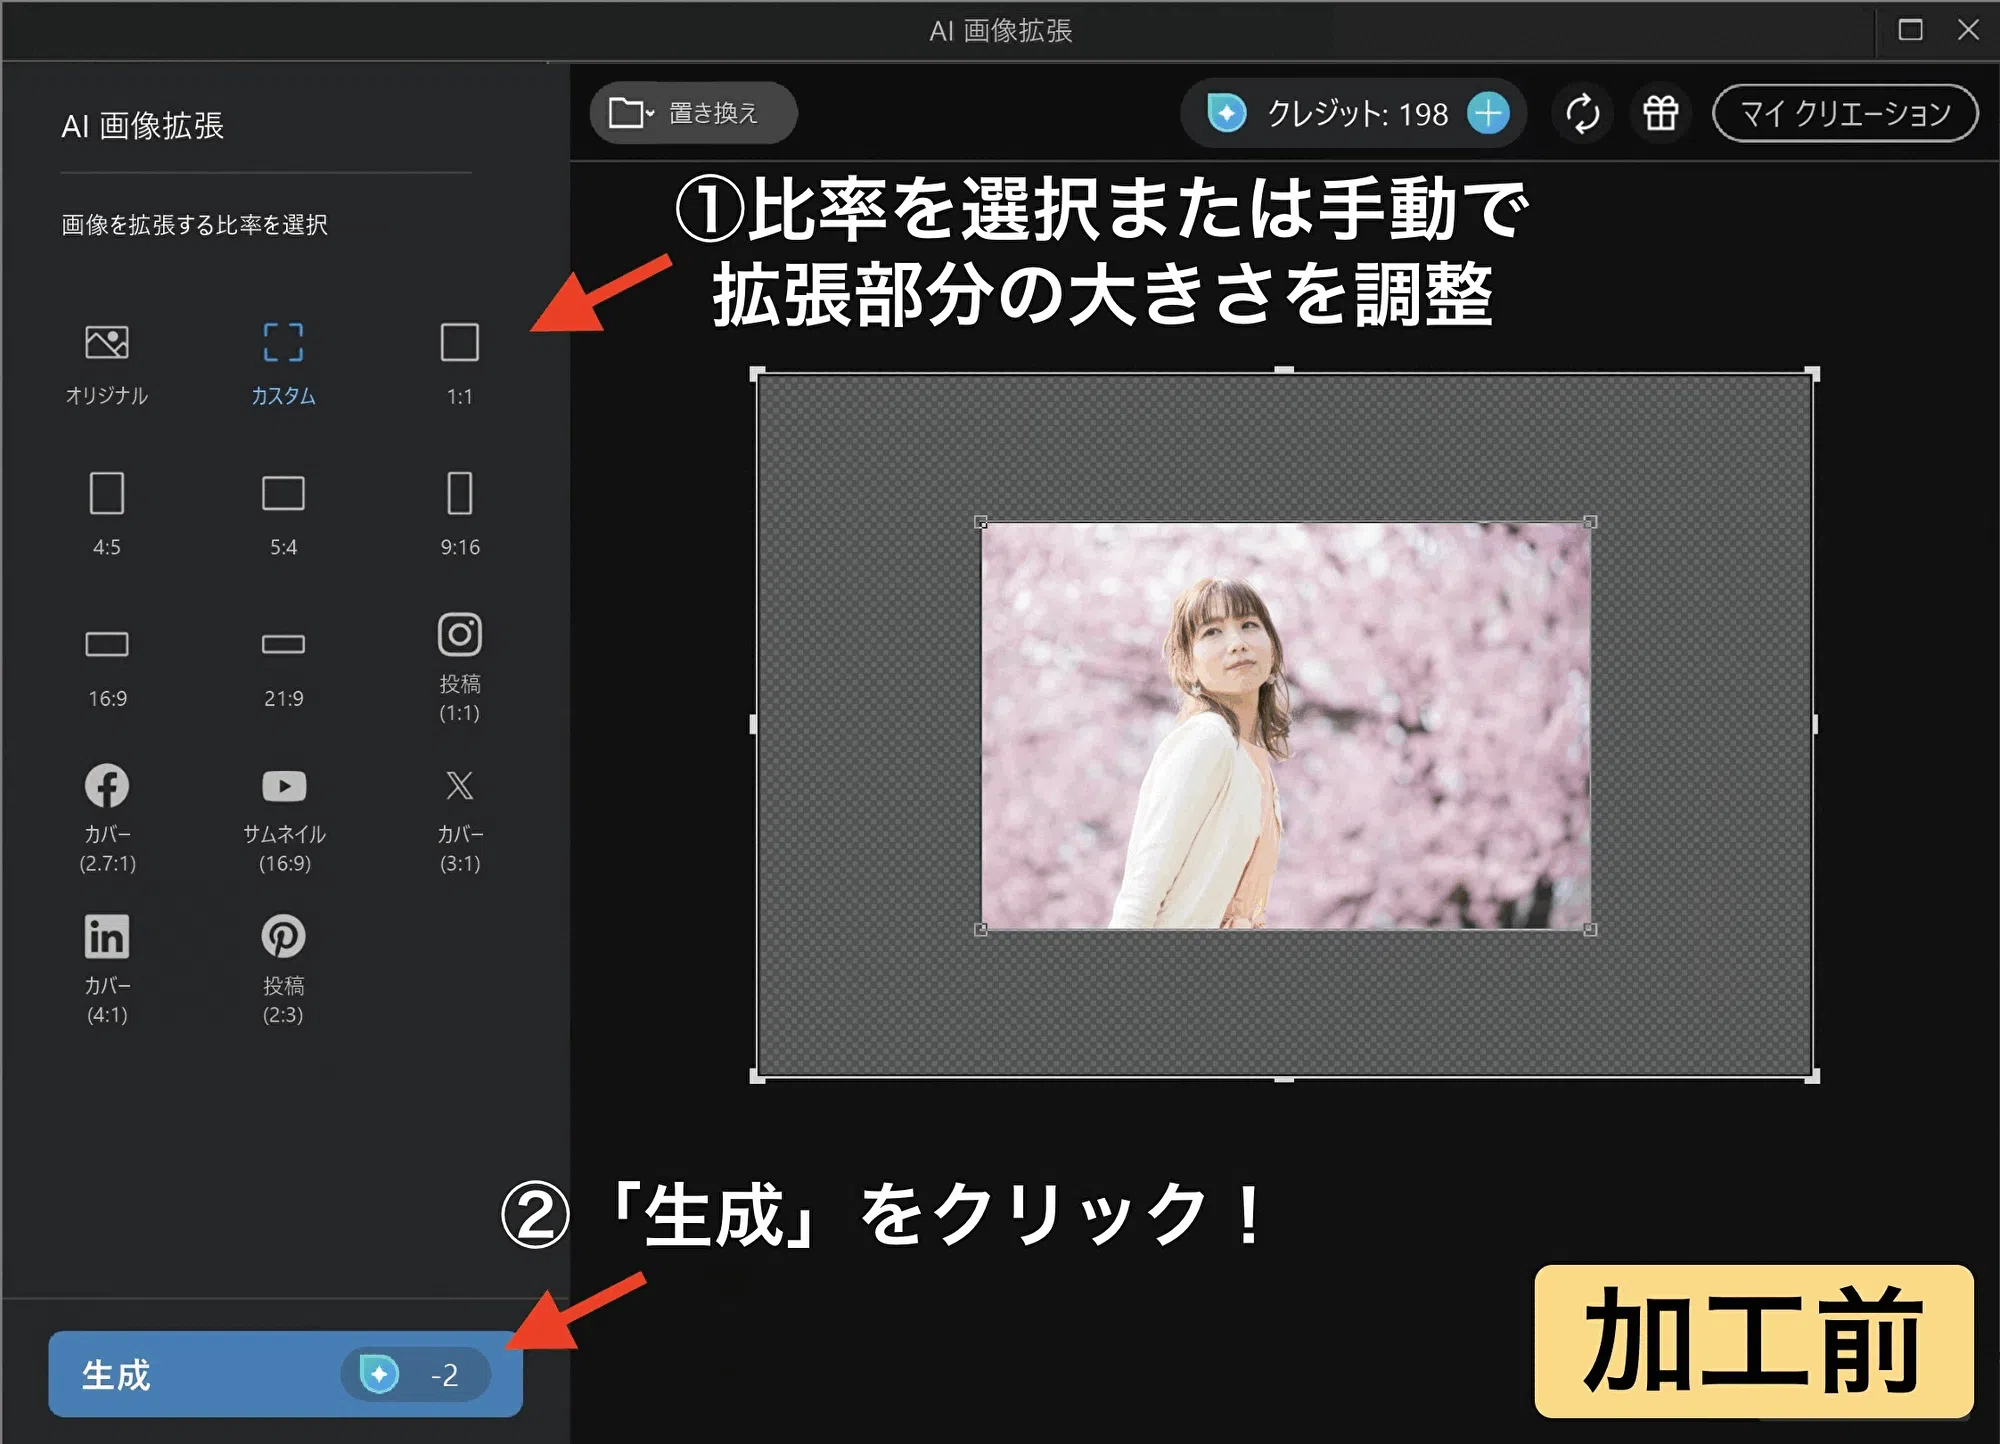Viewport: 2000px width, 1444px height.
Task: Choose the 9:16 portrait ratio
Action: tap(458, 510)
